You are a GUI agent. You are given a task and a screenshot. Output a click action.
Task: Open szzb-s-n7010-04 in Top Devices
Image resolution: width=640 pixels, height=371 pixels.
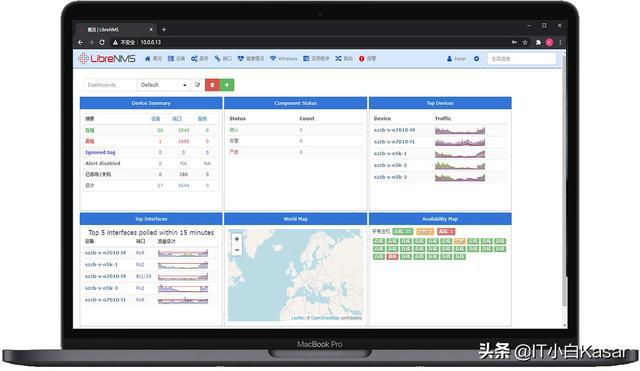tap(394, 130)
